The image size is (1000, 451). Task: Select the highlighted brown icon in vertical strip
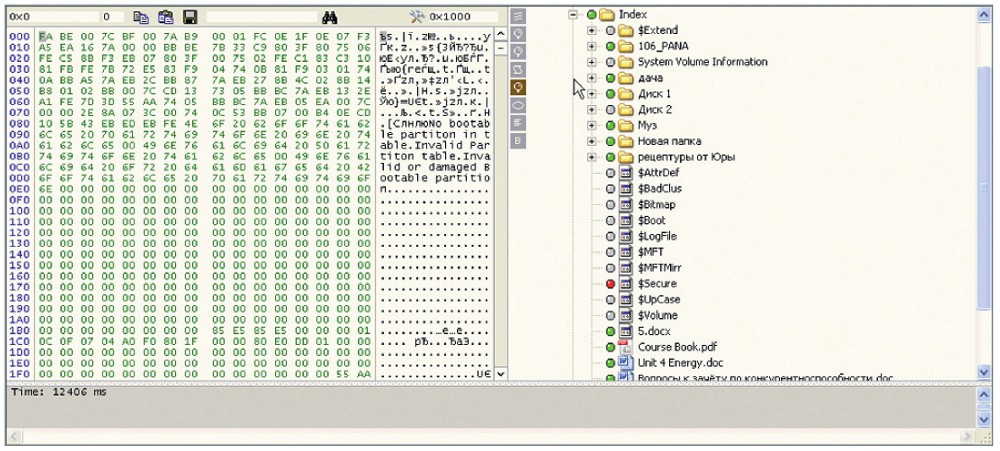coord(519,87)
